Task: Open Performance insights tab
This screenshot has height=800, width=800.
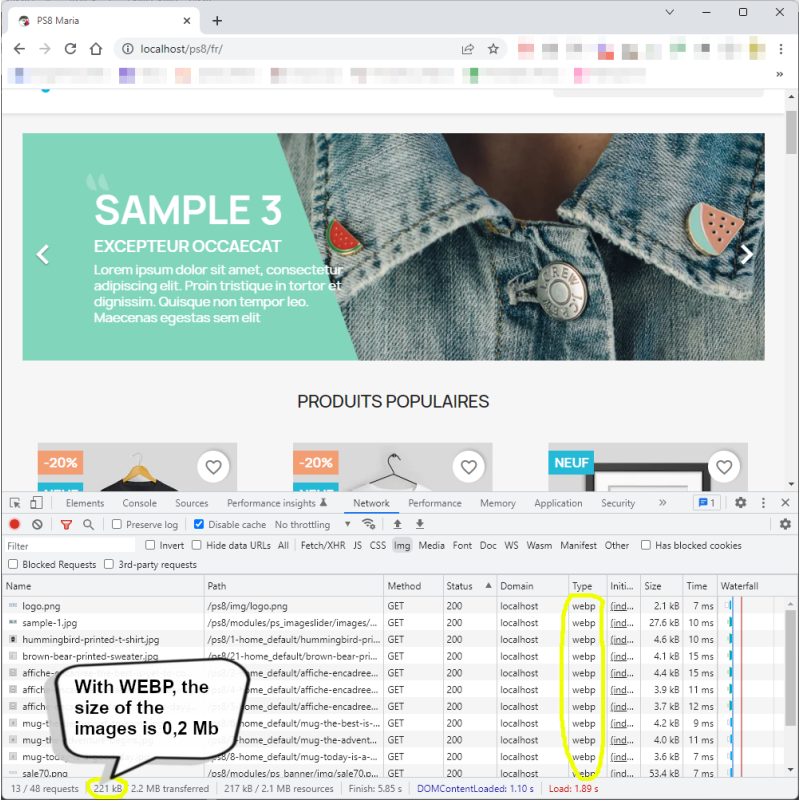Action: click(x=277, y=503)
